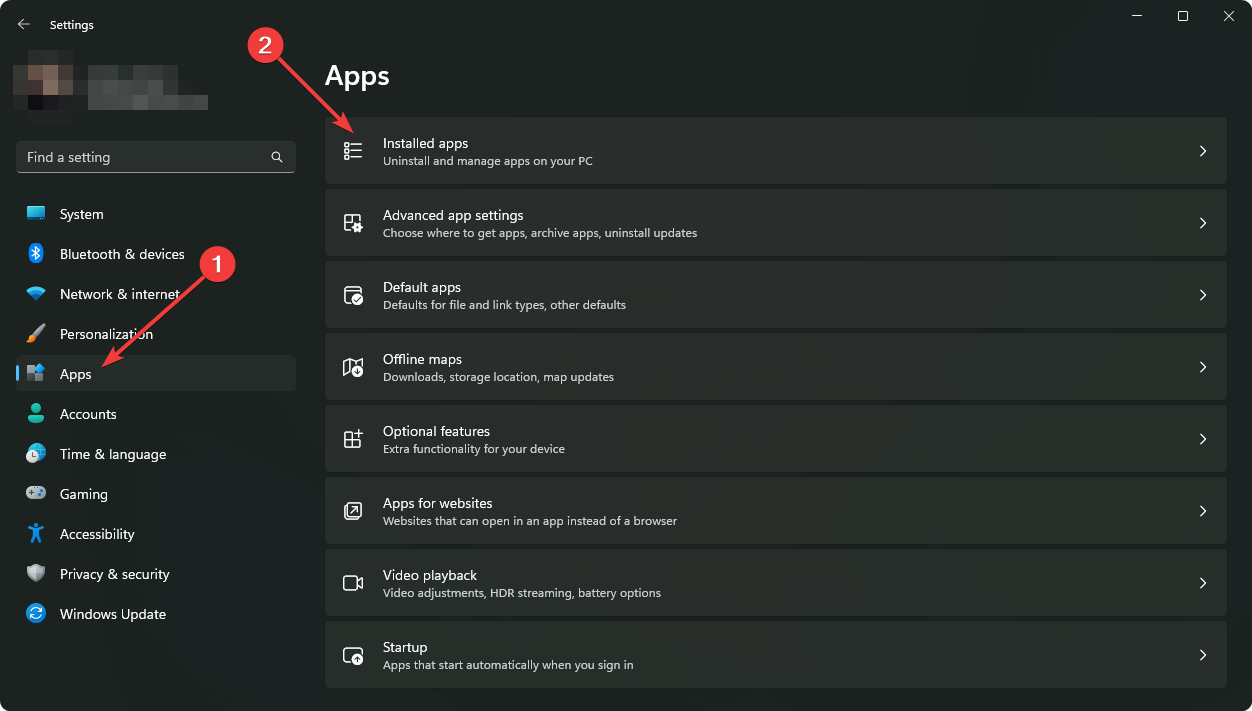Image resolution: width=1252 pixels, height=711 pixels.
Task: Open Default apps via right chevron
Action: [x=1203, y=295]
